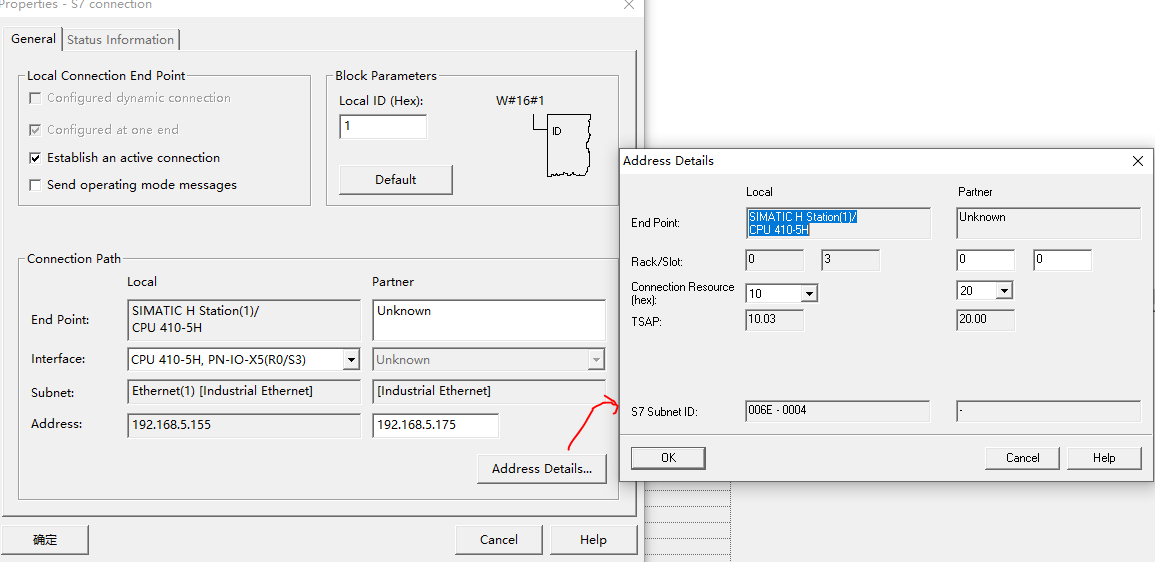Confirm properties with the 确定 button
The width and height of the screenshot is (1155, 562).
45,540
